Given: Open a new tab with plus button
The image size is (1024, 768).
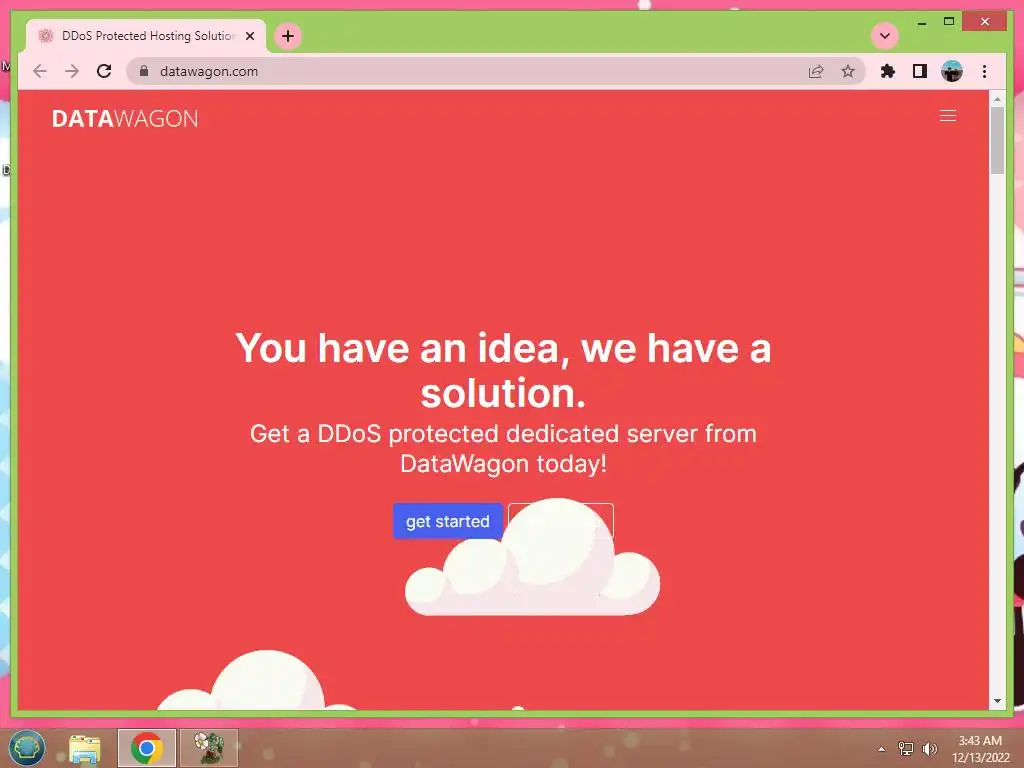Looking at the screenshot, I should point(288,36).
